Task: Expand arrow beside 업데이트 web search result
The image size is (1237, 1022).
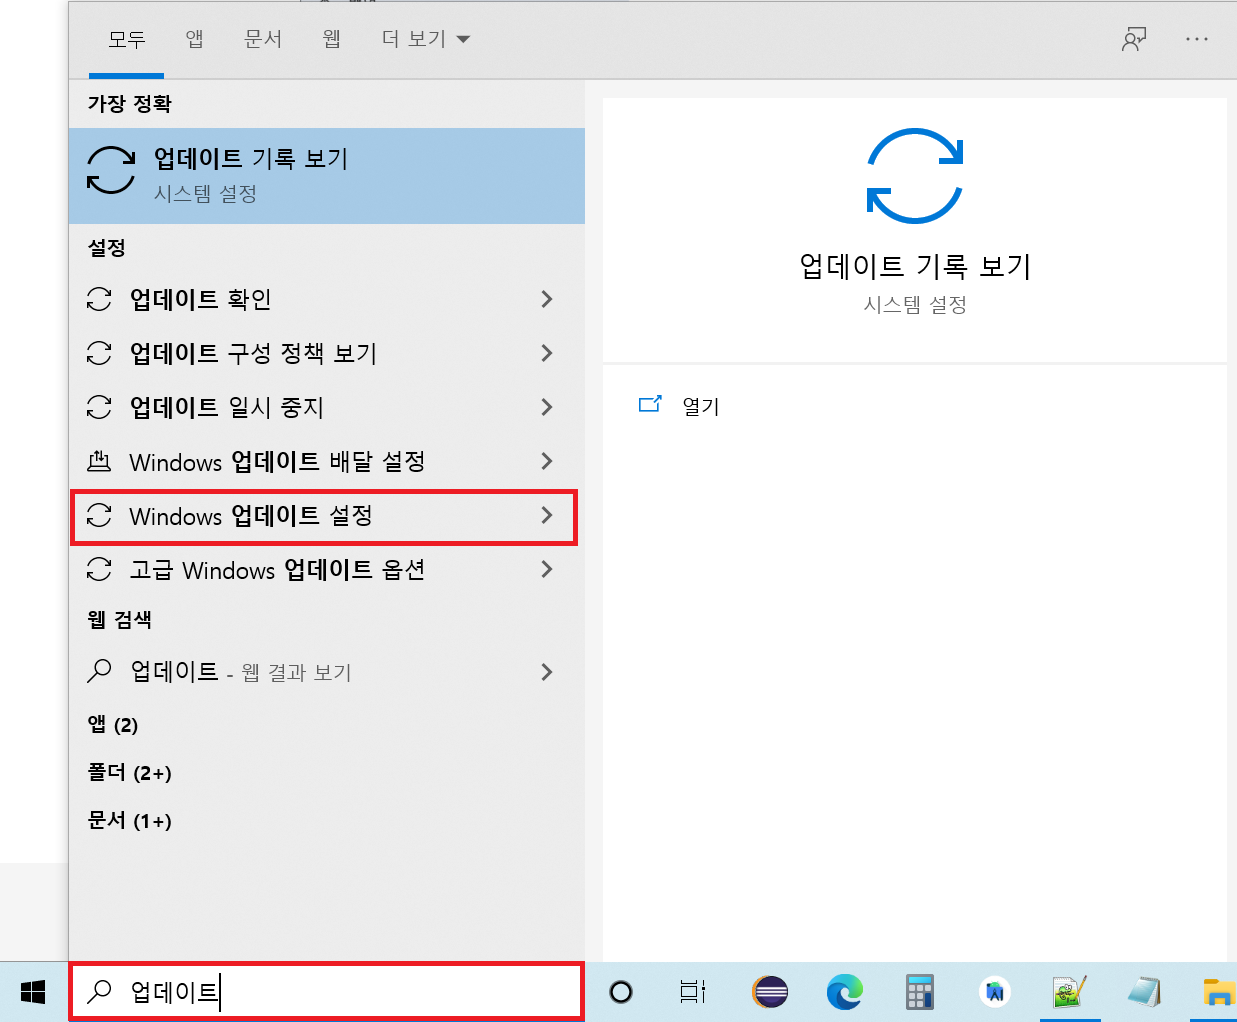Action: (x=546, y=672)
